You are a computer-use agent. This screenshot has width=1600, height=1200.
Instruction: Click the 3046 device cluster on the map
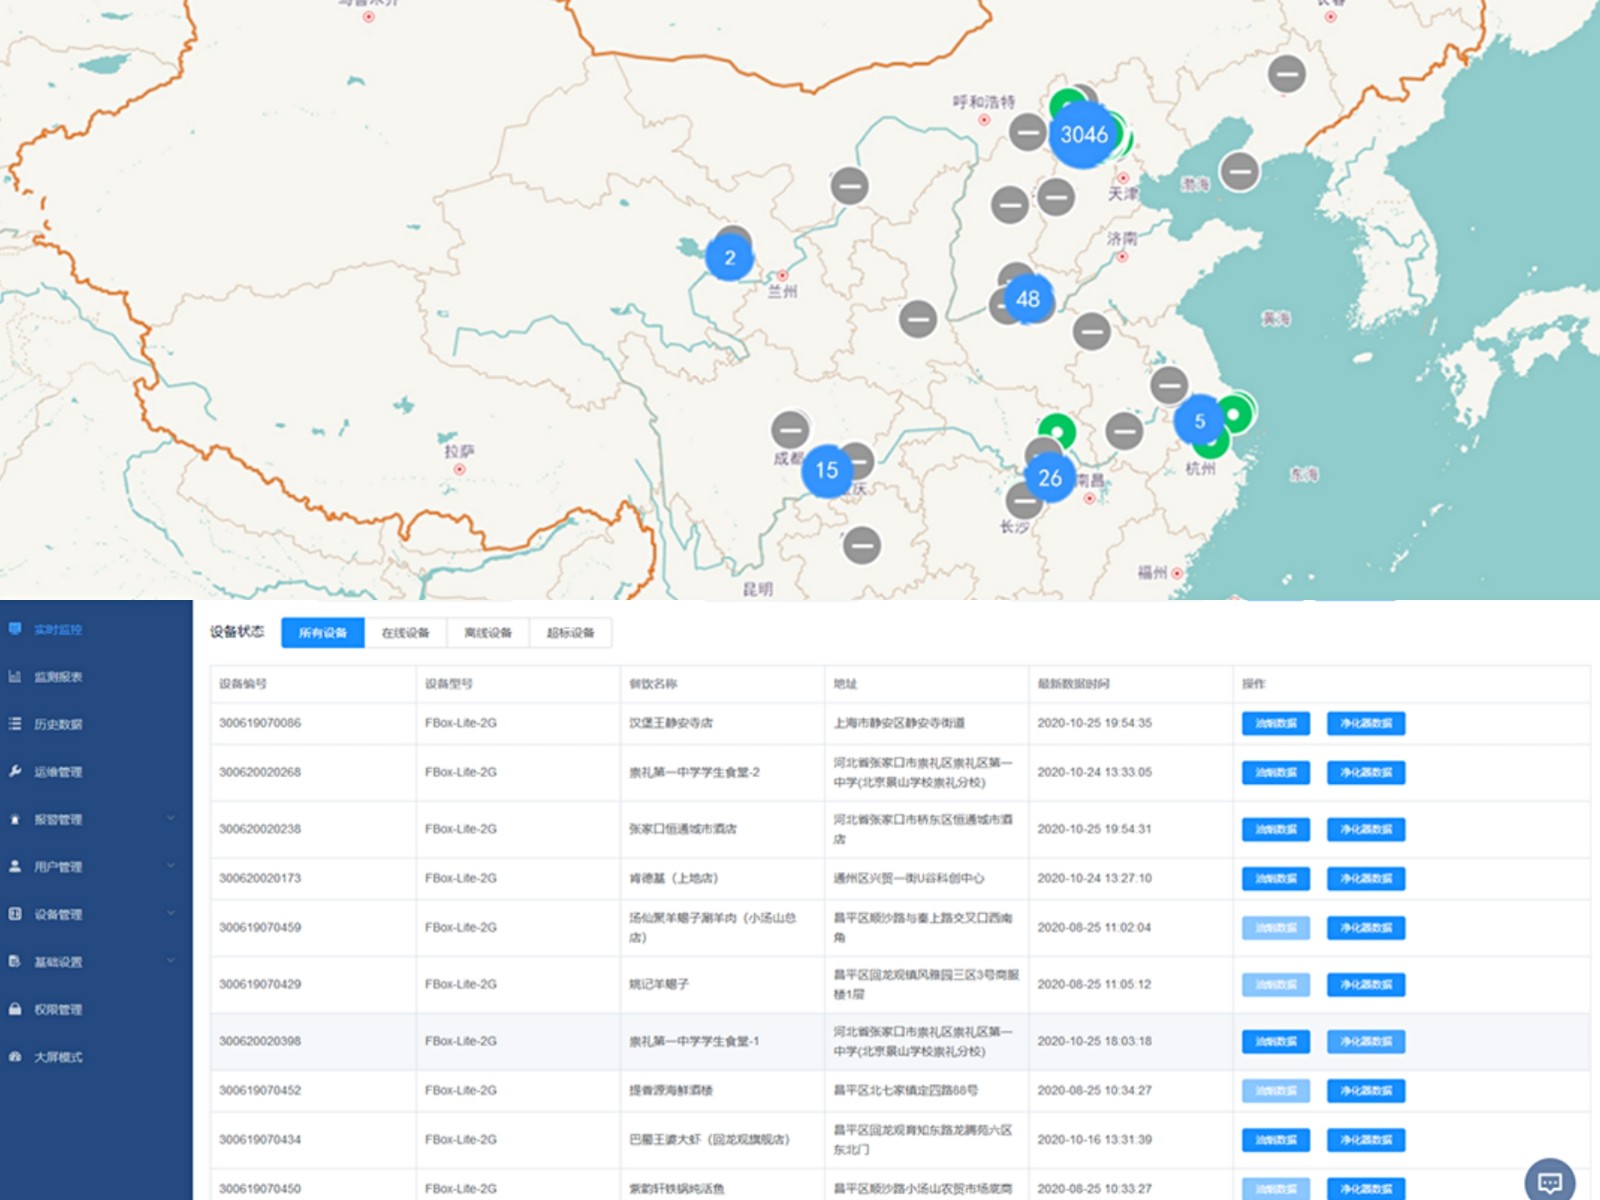(1084, 135)
